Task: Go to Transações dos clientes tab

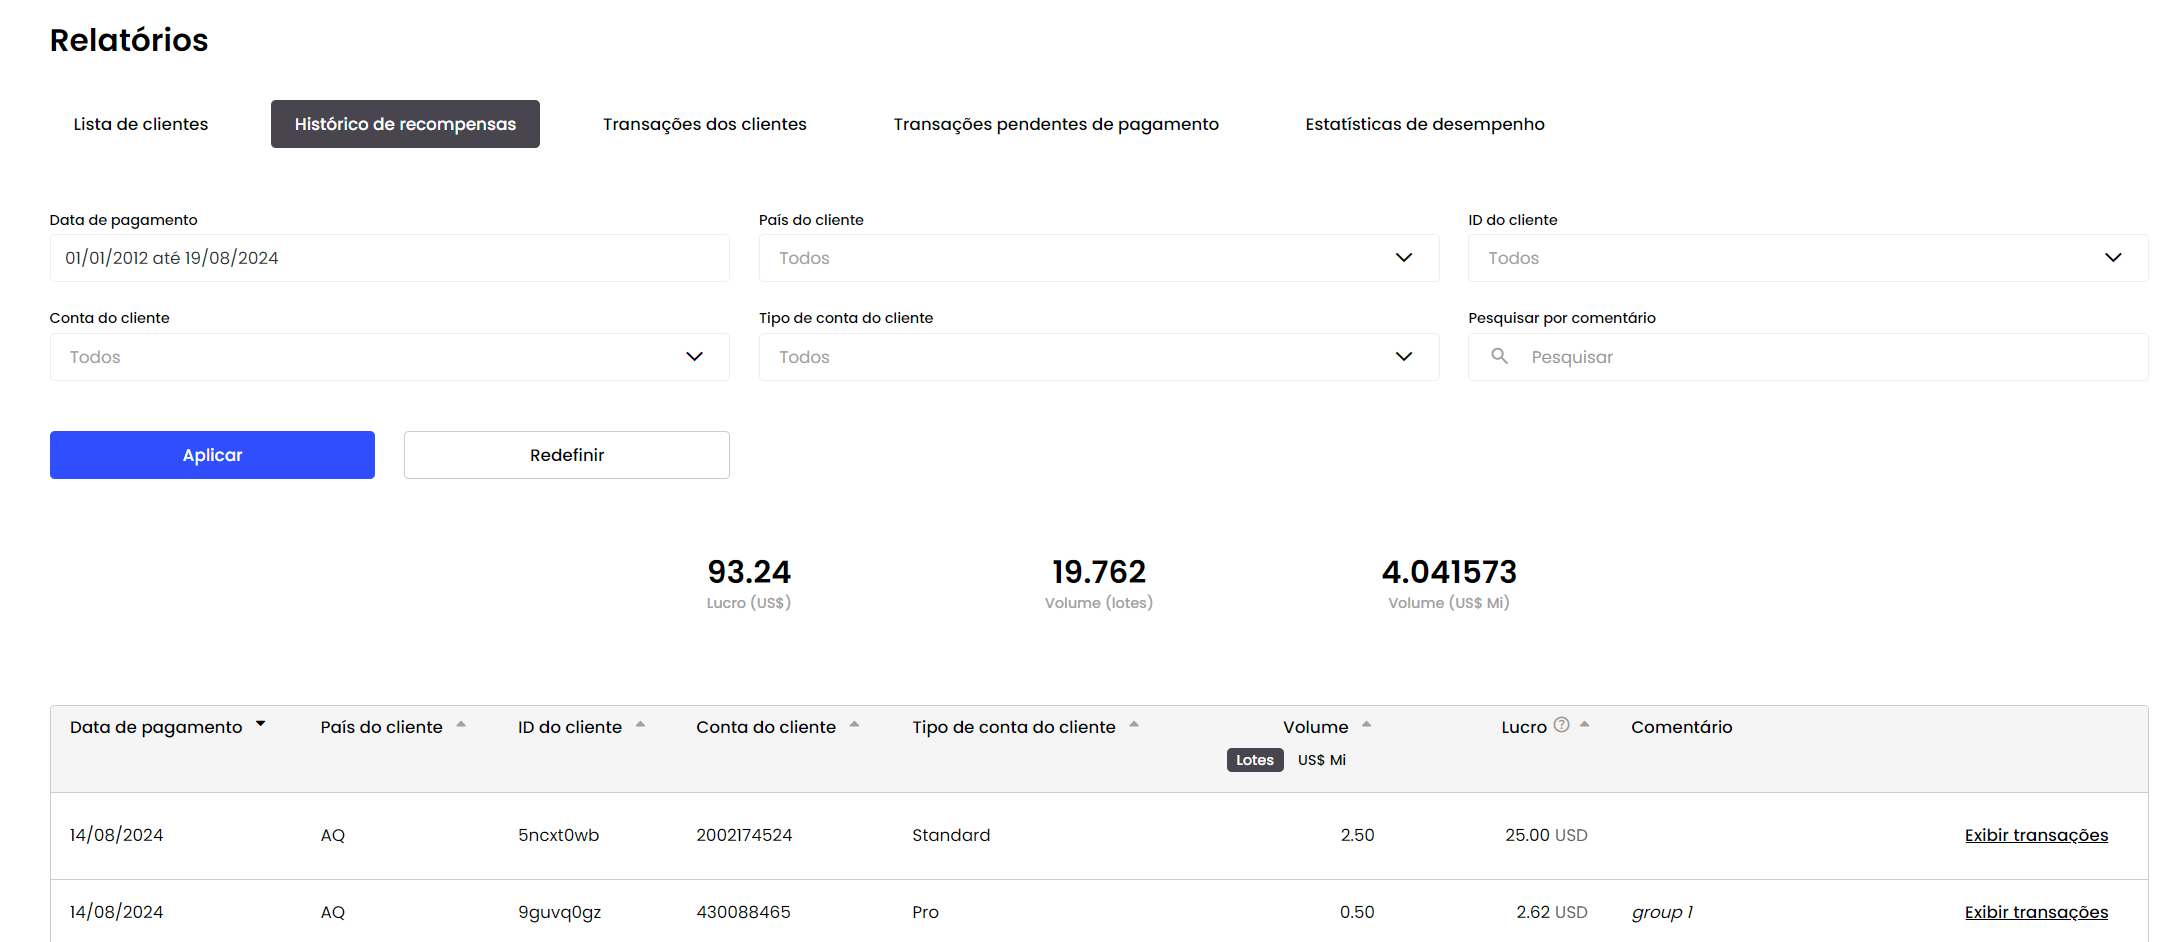Action: click(705, 124)
